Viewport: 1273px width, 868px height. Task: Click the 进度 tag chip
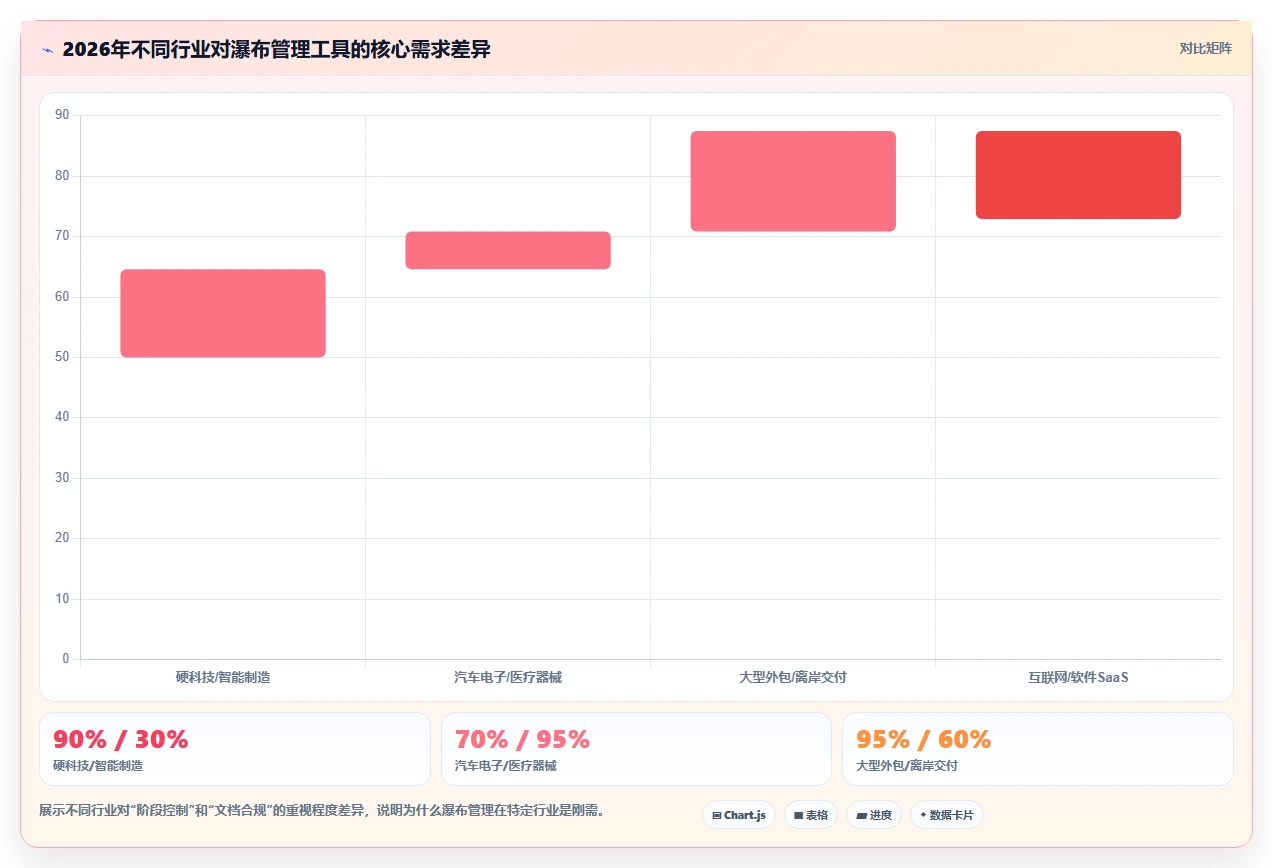(874, 815)
